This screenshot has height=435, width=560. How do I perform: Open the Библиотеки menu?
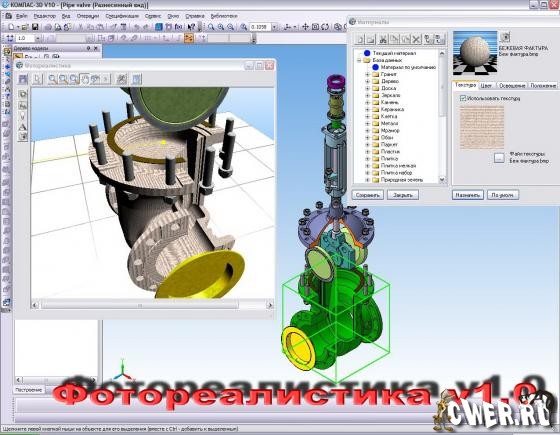click(224, 16)
